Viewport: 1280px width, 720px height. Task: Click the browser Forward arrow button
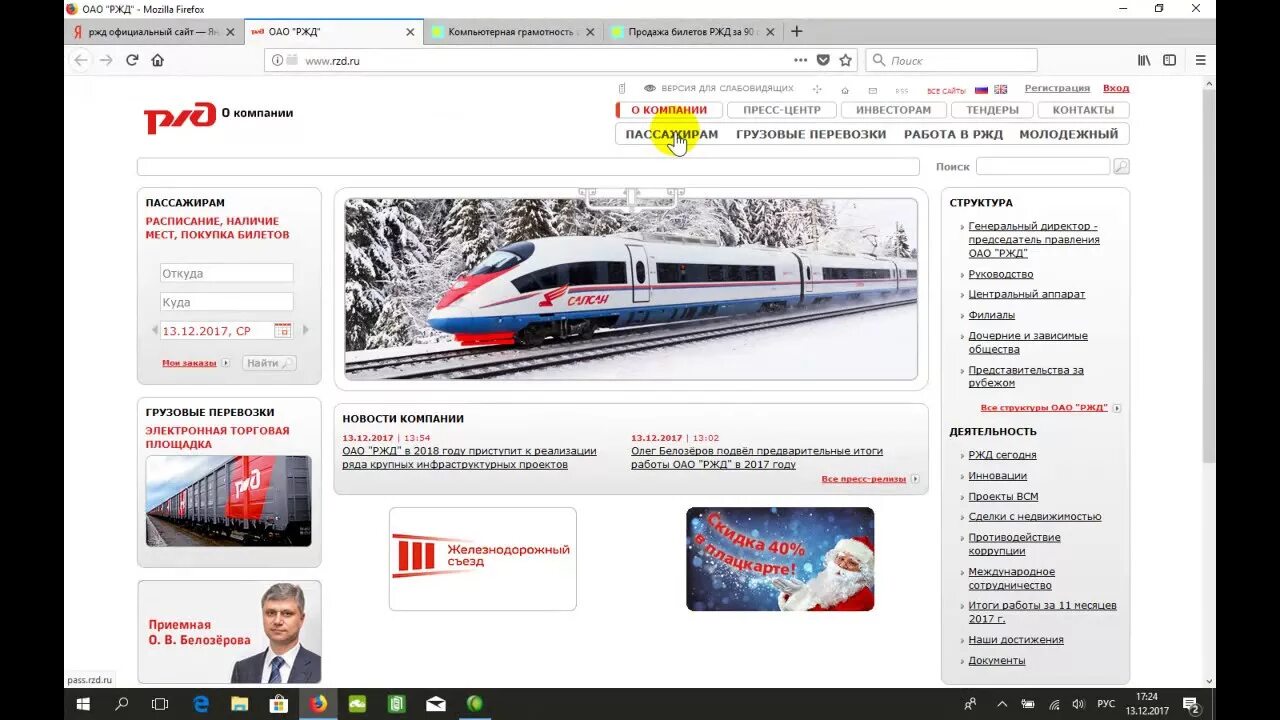coord(106,60)
